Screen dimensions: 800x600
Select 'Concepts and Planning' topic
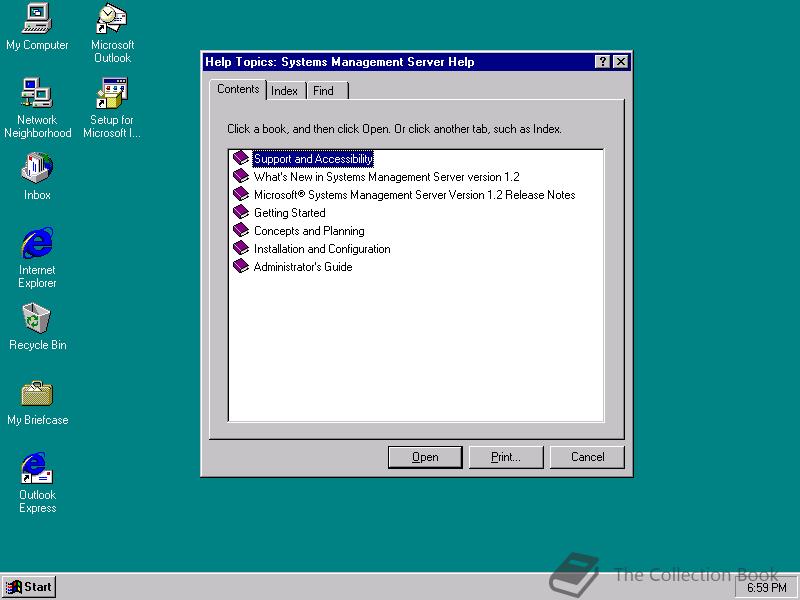(309, 231)
